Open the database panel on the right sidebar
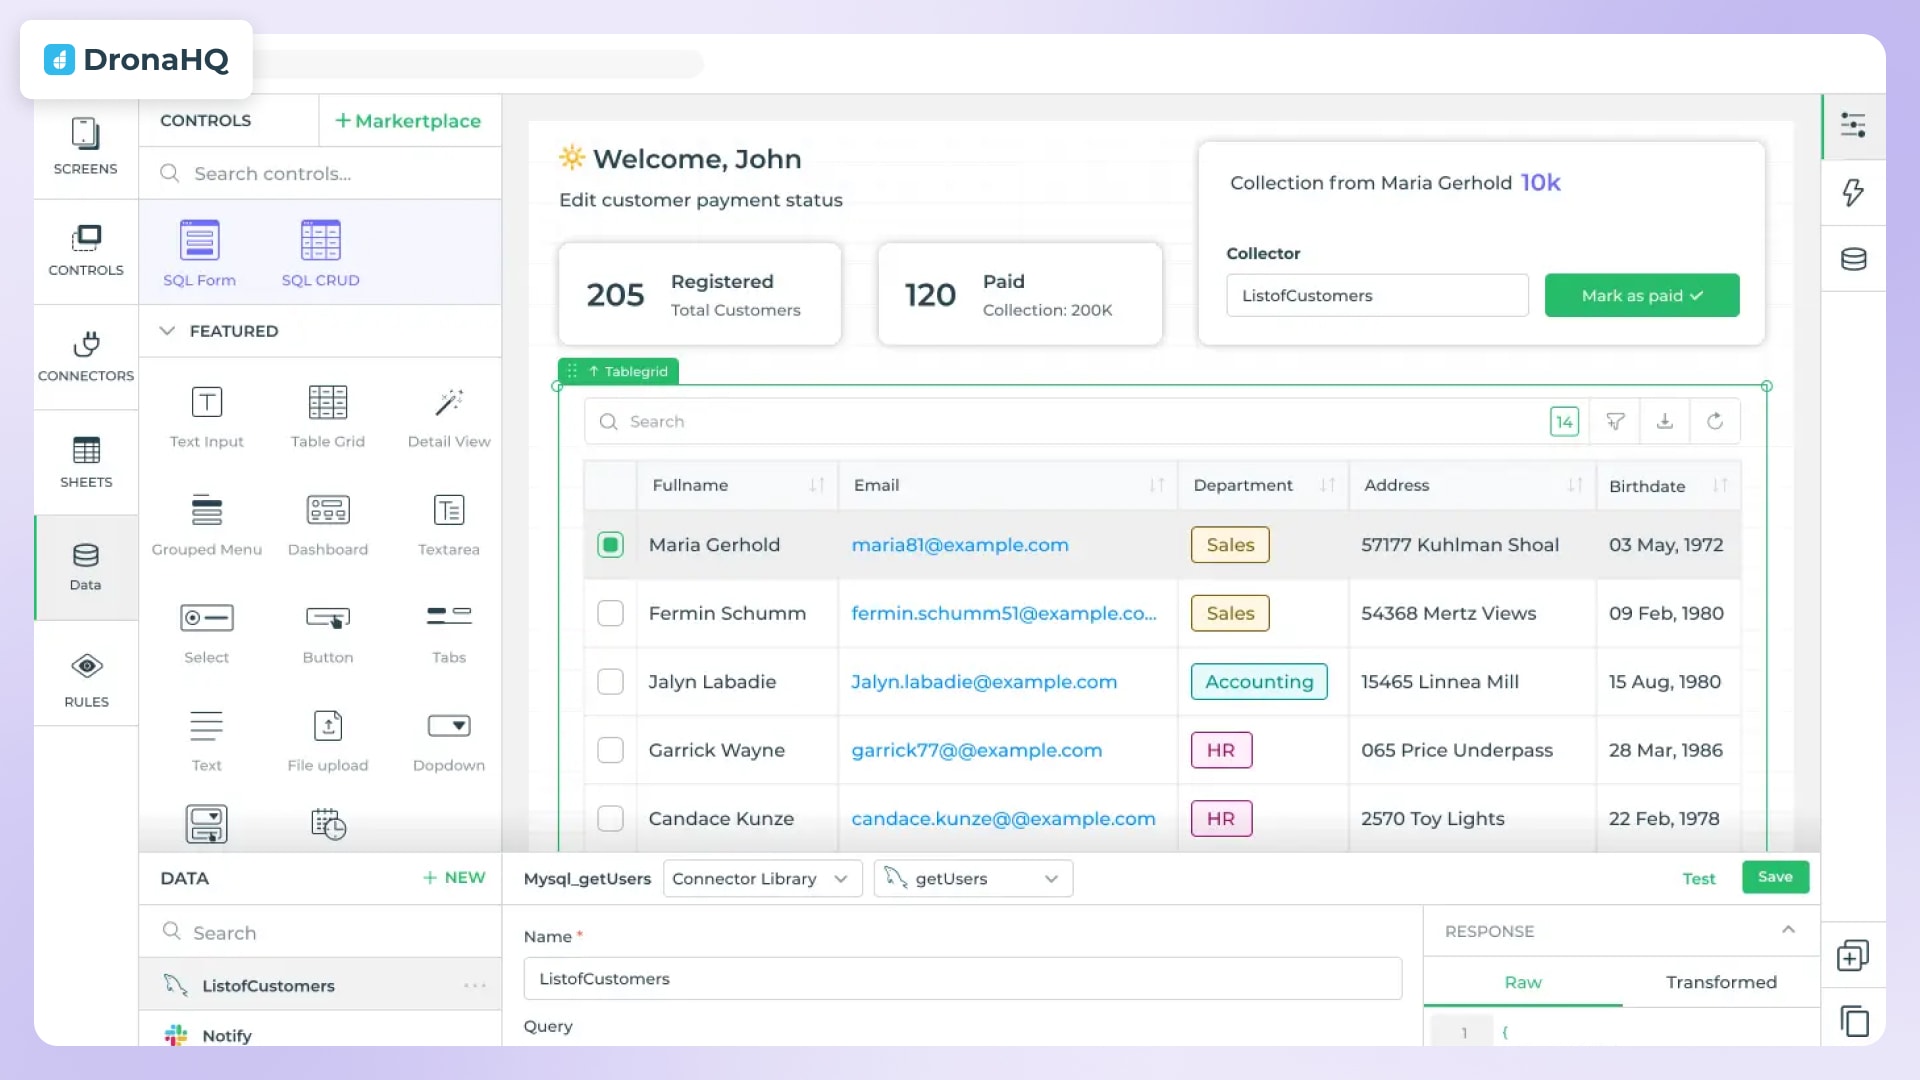The image size is (1920, 1080). click(1855, 259)
